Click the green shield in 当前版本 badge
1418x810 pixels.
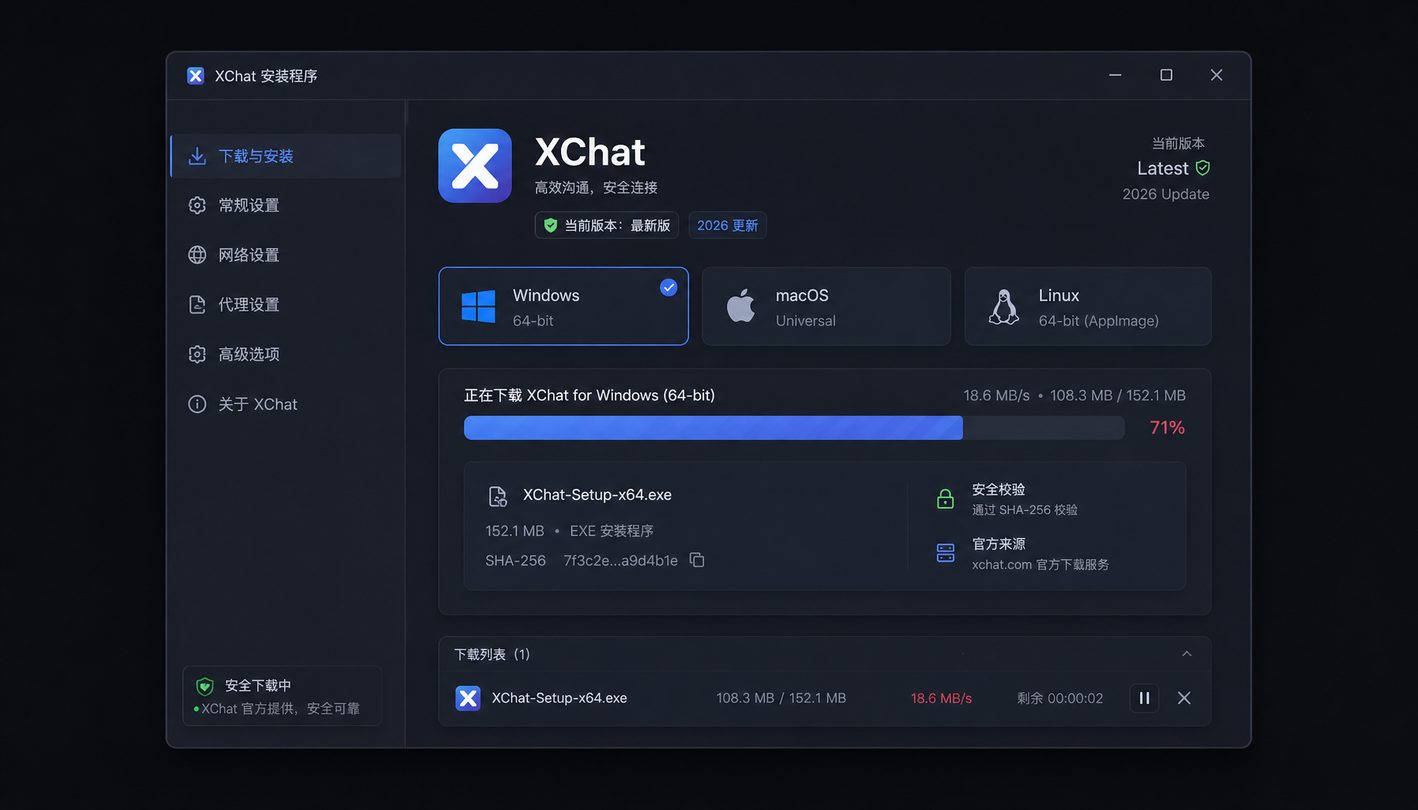tap(550, 225)
